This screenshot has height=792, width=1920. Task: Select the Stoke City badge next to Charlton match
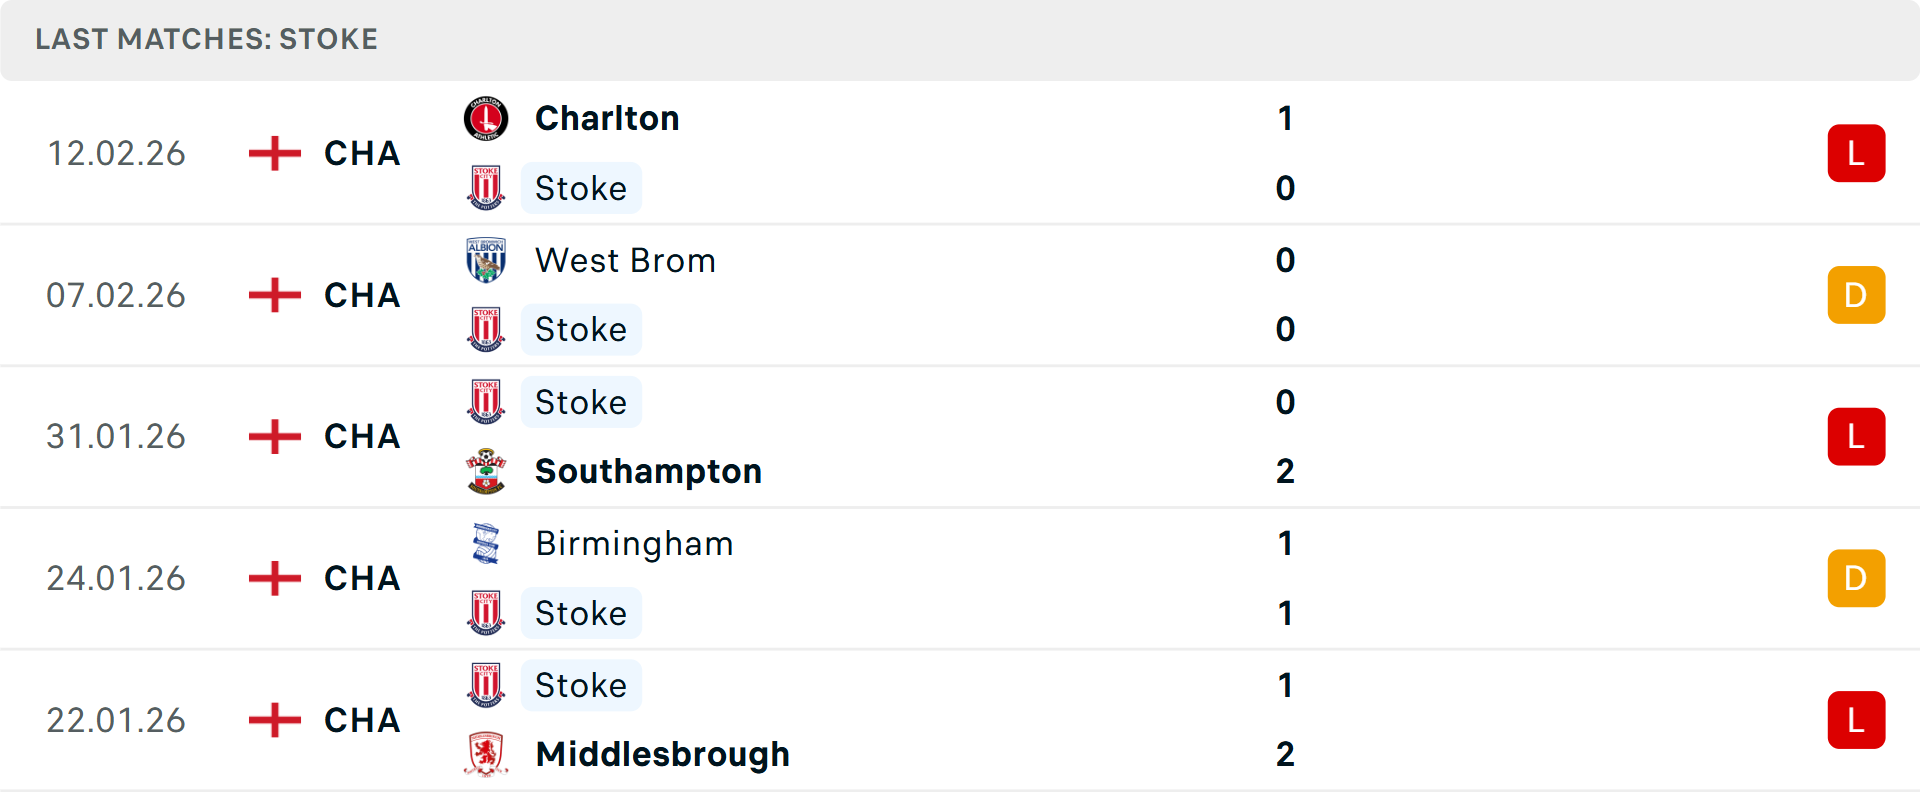coord(485,187)
